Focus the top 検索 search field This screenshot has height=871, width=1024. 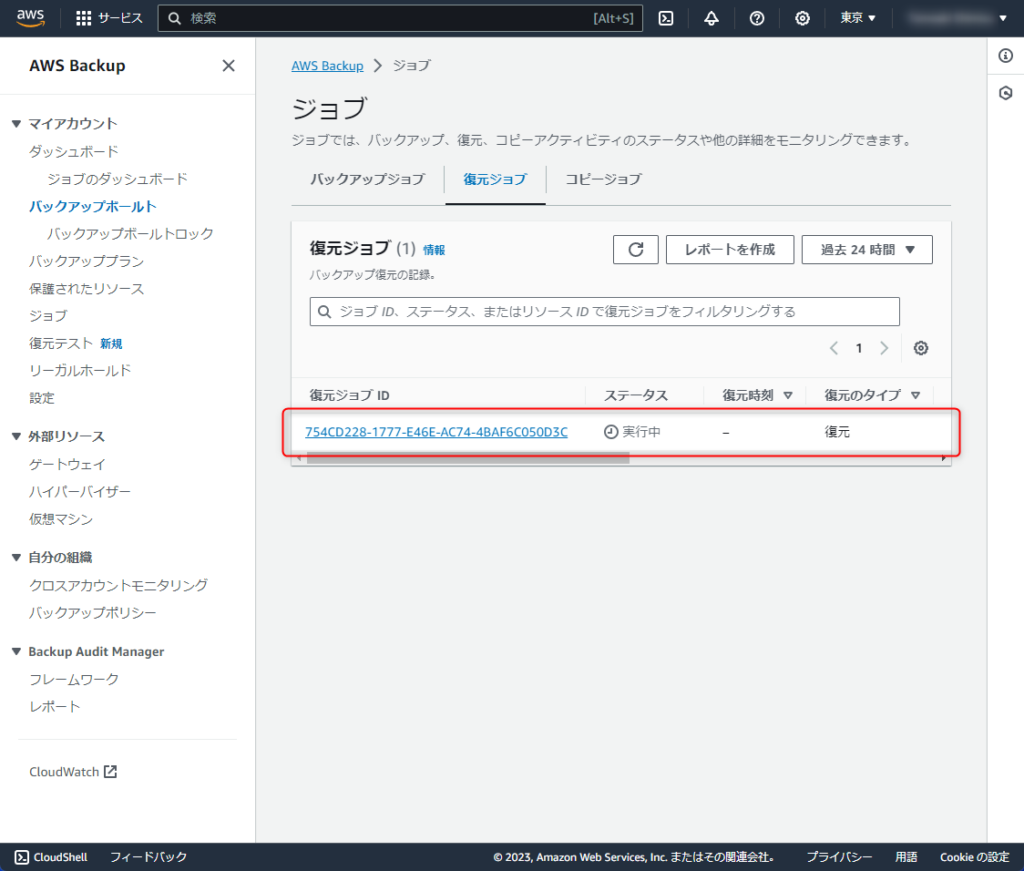(x=400, y=18)
